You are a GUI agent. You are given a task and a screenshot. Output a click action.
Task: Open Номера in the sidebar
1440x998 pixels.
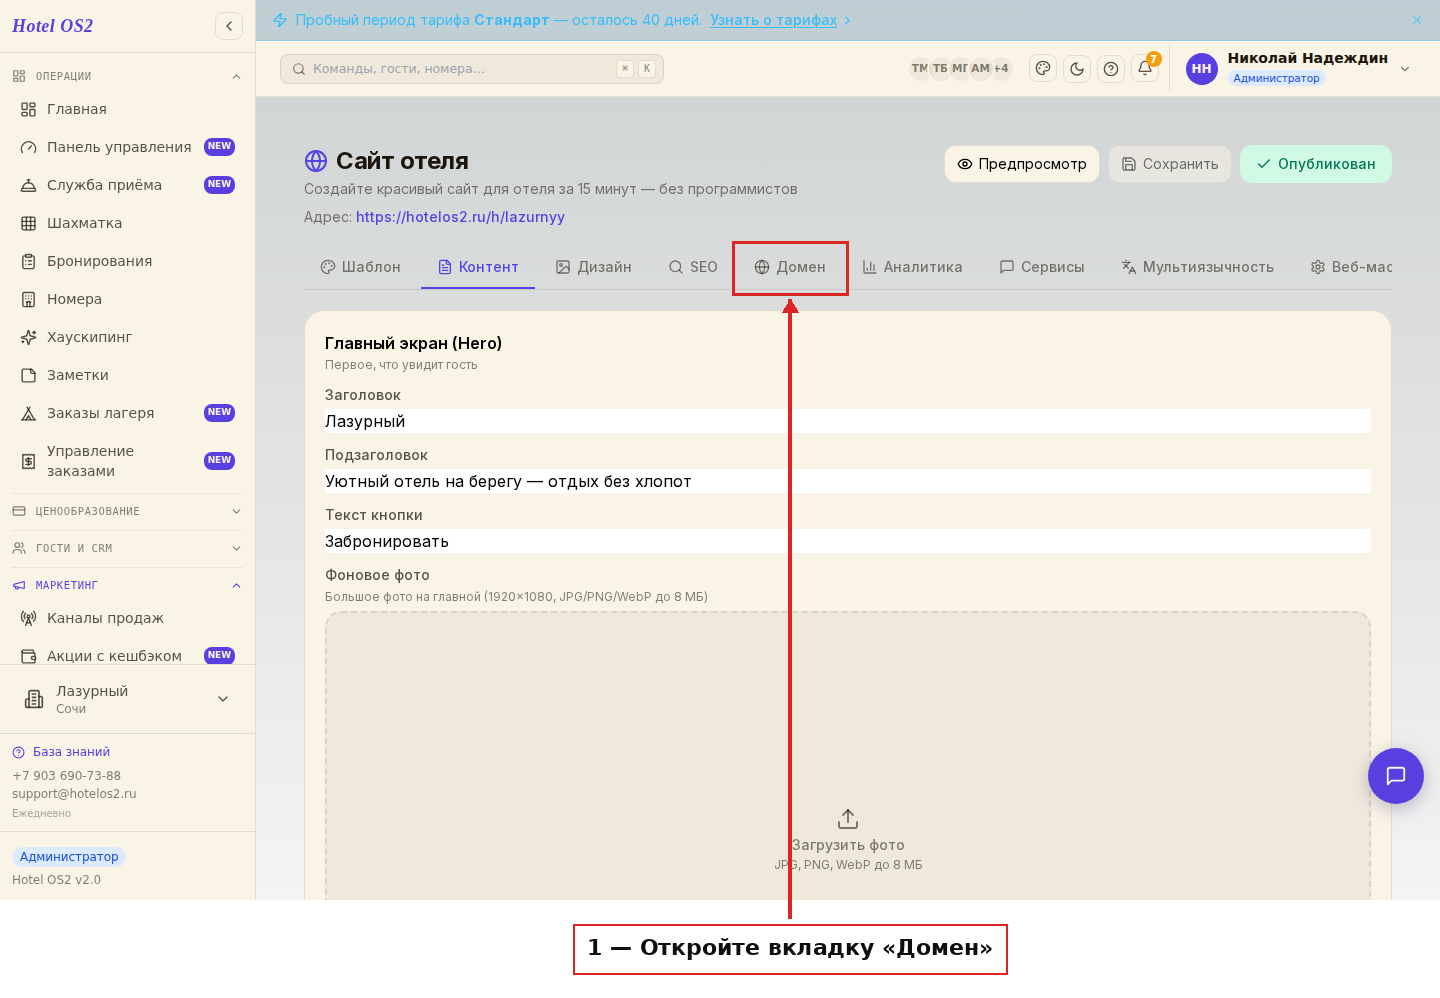pyautogui.click(x=127, y=299)
